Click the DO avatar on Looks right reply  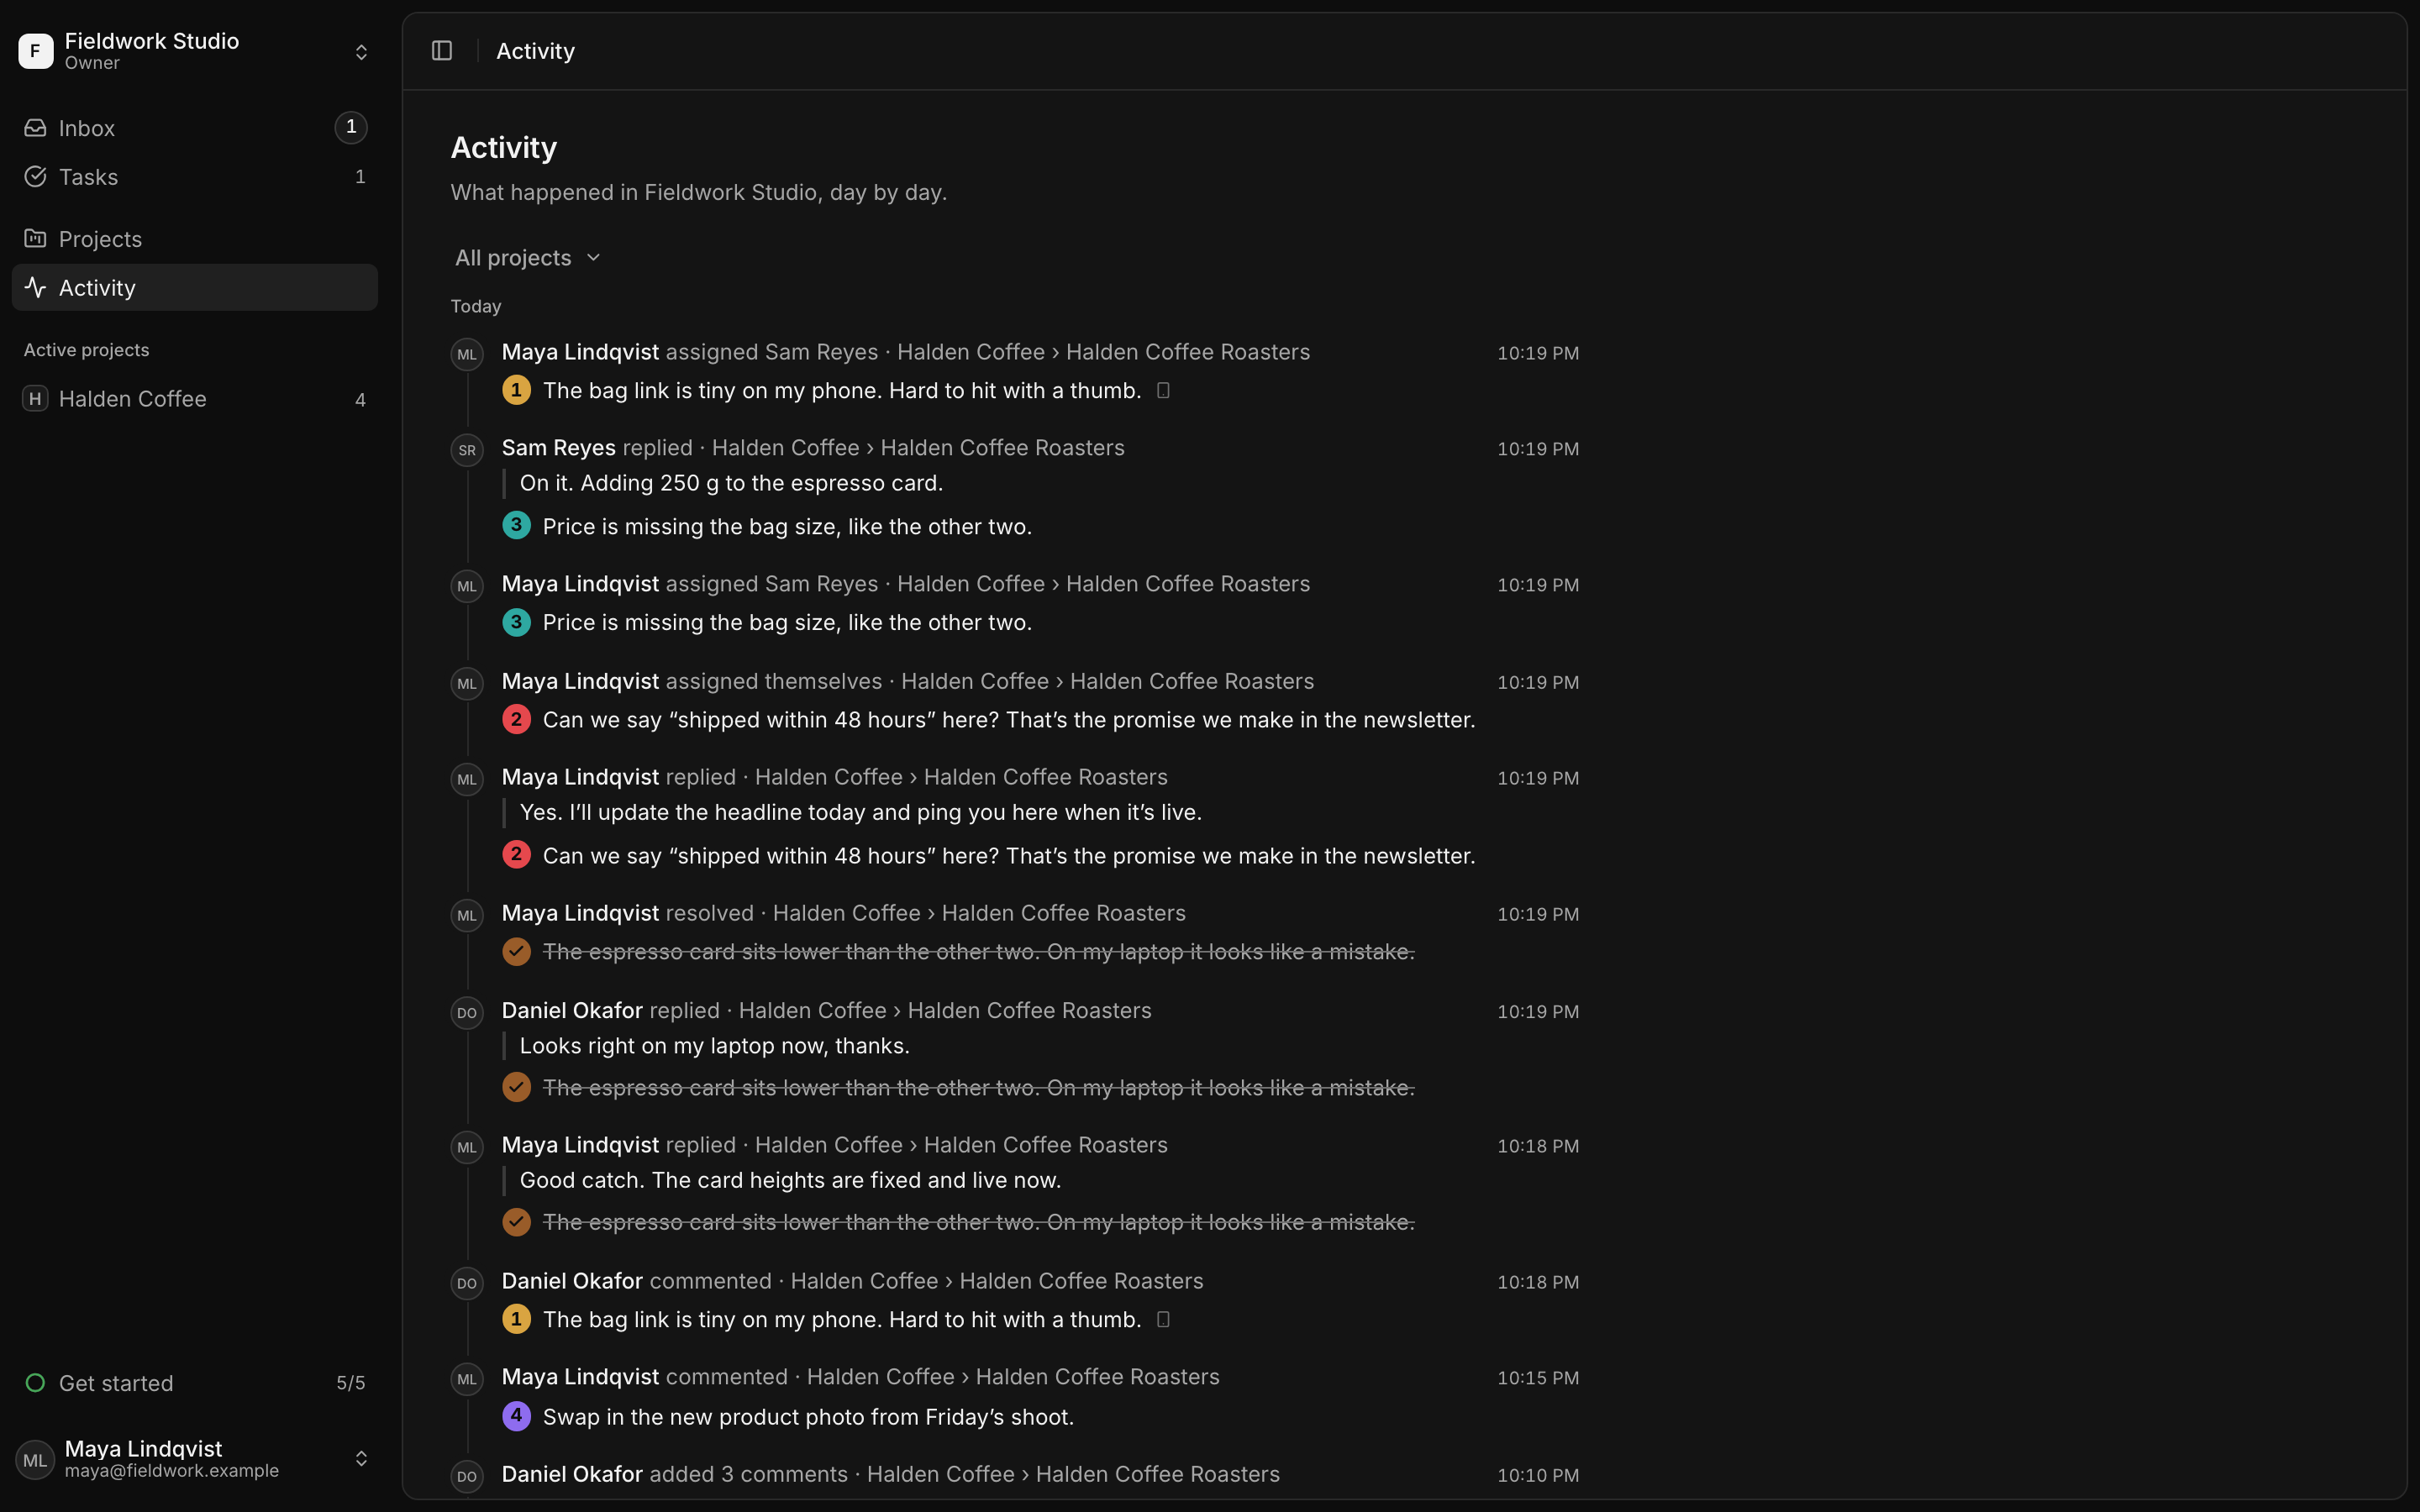(x=467, y=1013)
